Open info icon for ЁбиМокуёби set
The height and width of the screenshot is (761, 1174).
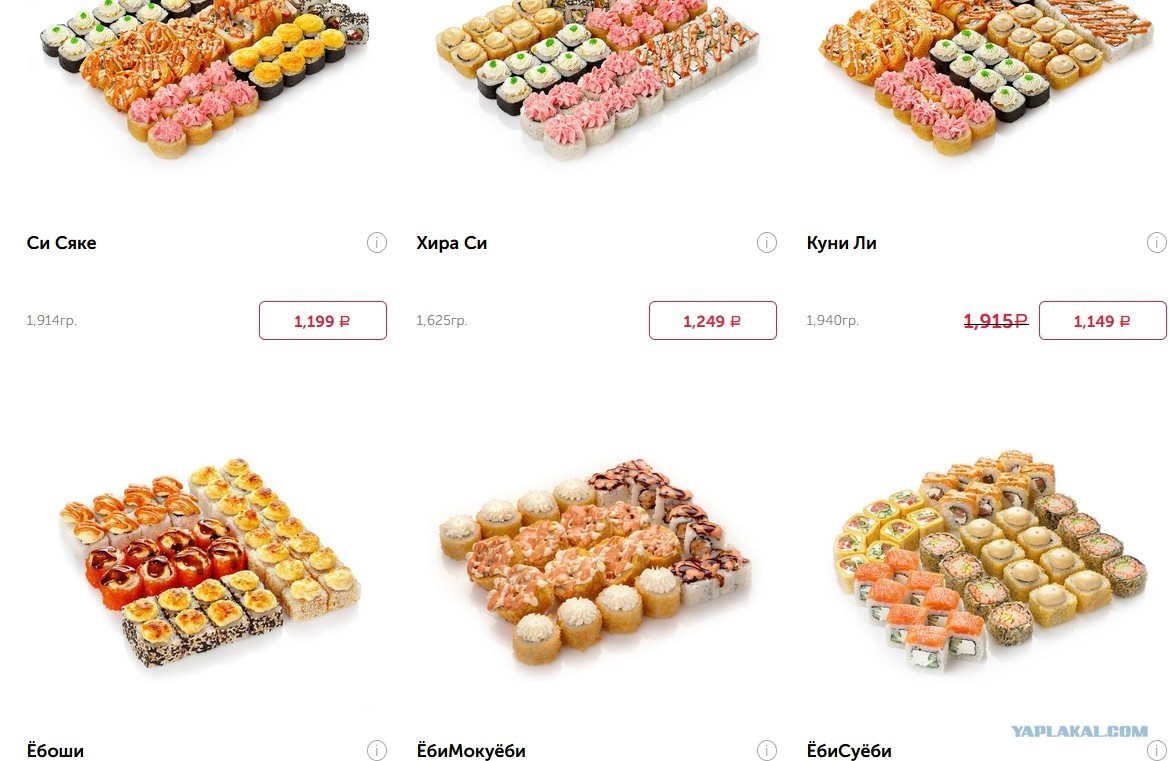(767, 751)
